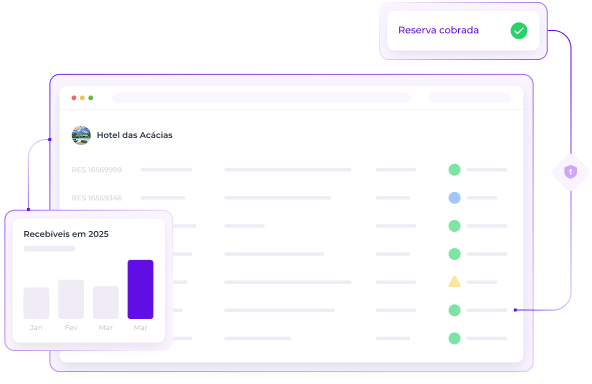Open the Hotel das Acácias avatar thumbnail
Image resolution: width=592 pixels, height=384 pixels.
pos(81,135)
